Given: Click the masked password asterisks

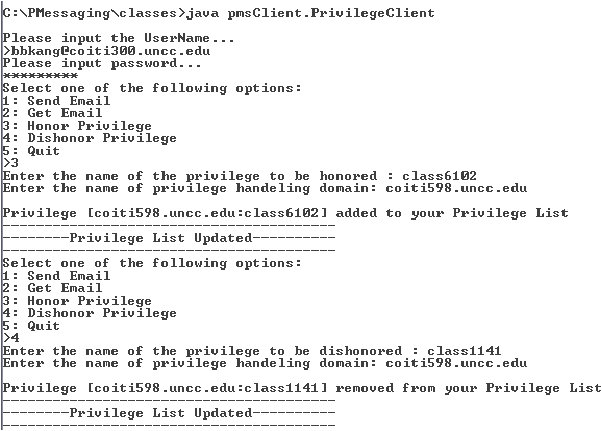Looking at the screenshot, I should pyautogui.click(x=40, y=75).
